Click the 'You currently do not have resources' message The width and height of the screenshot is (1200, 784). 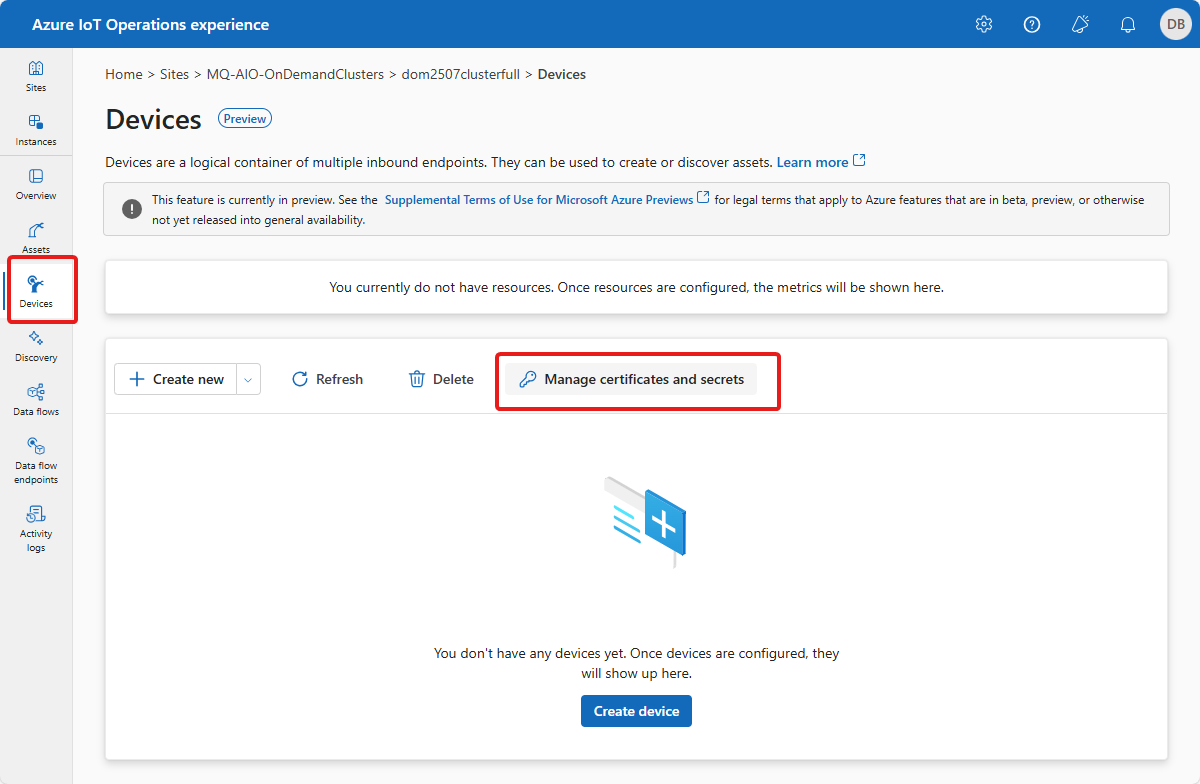coord(636,287)
